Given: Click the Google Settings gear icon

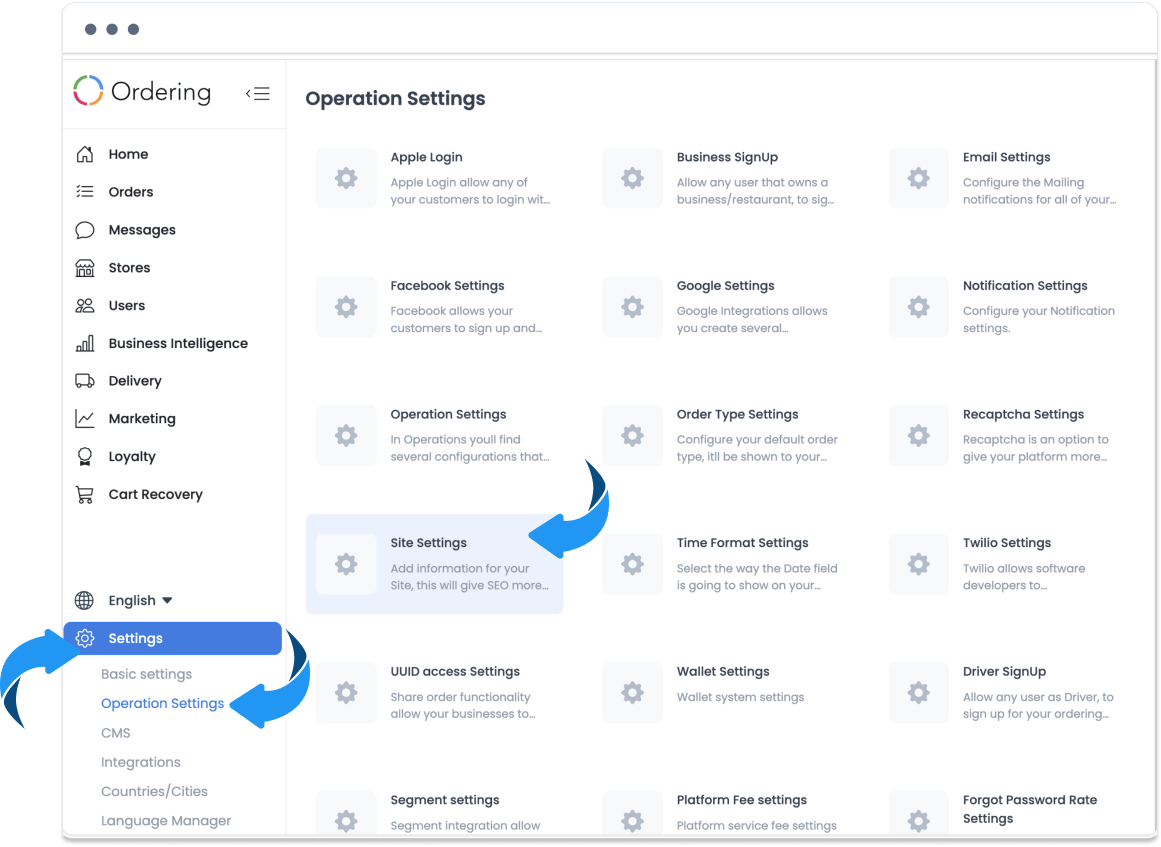Looking at the screenshot, I should (x=632, y=307).
